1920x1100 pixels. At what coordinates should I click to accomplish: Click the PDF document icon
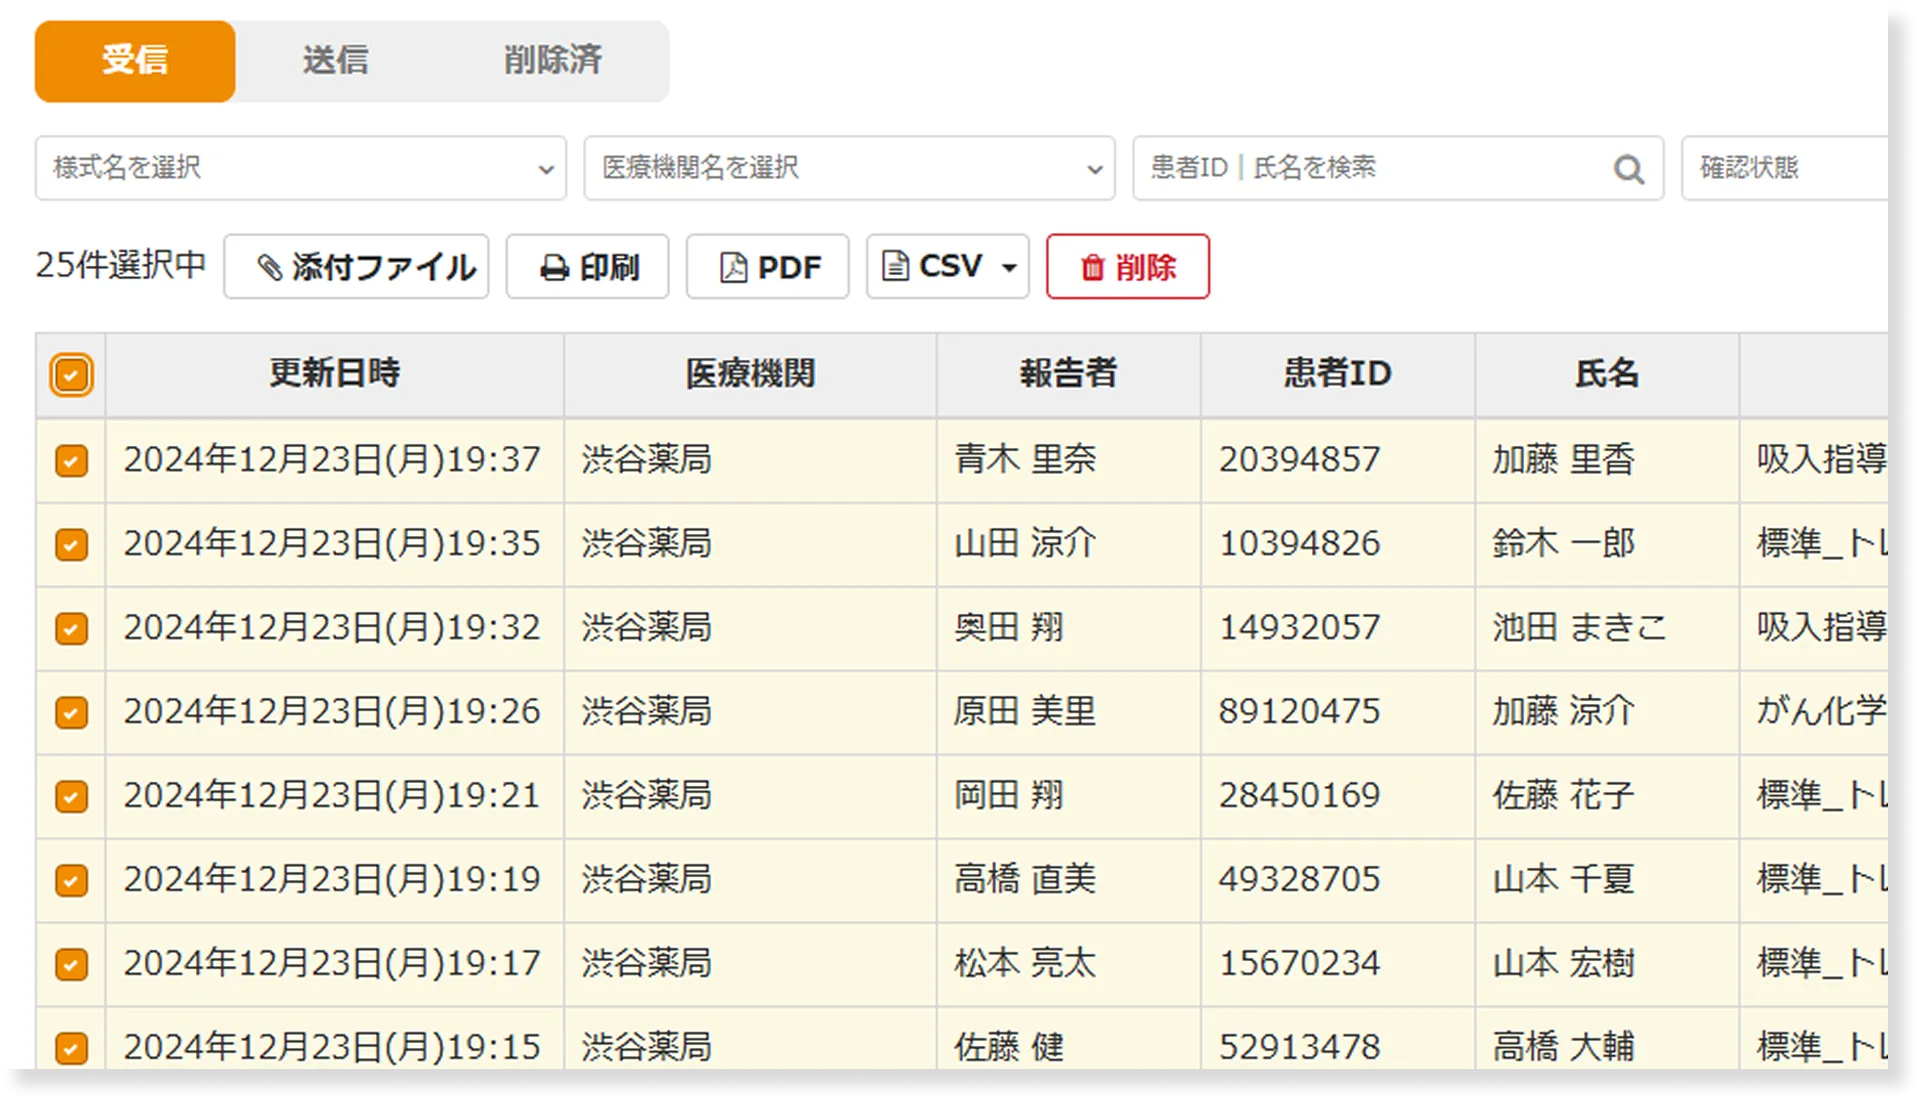point(733,267)
